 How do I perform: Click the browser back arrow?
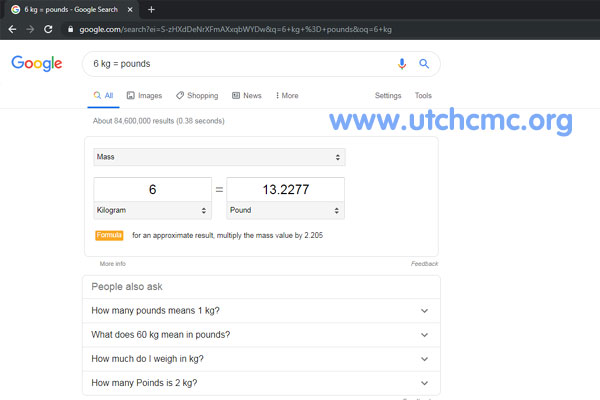(12, 29)
